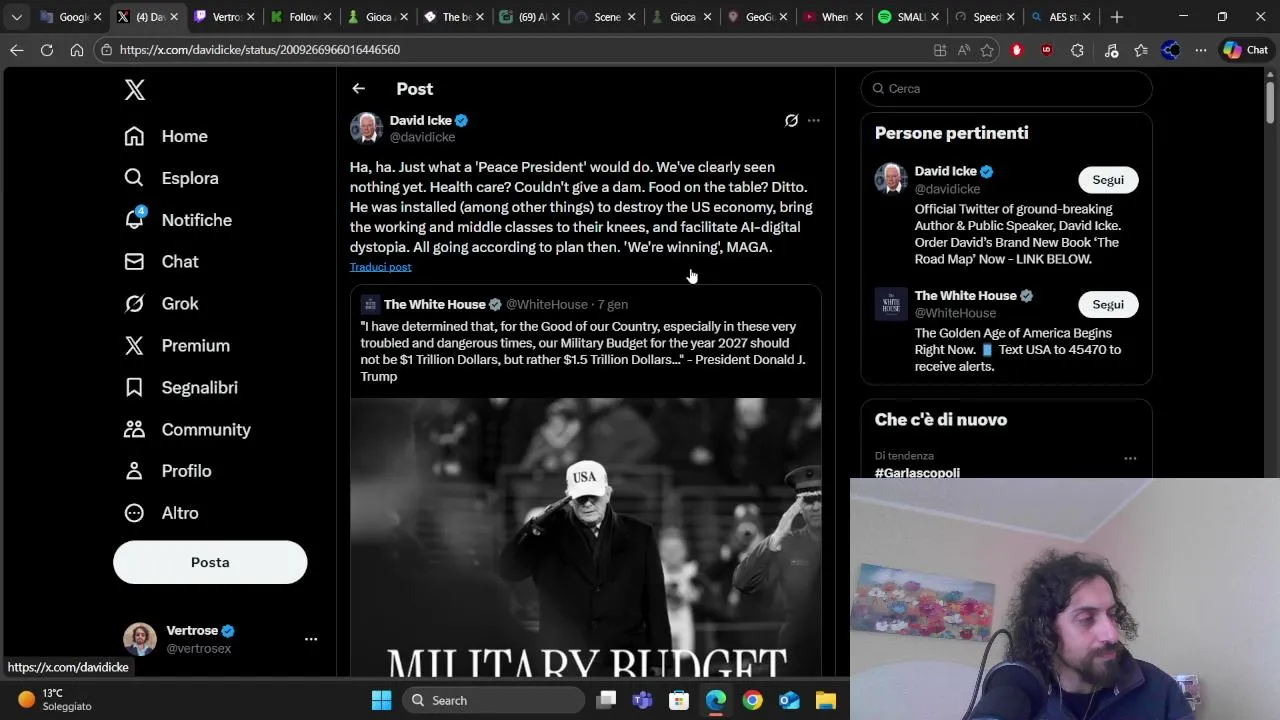
Task: Open weather widget showing 13°C
Action: [55, 700]
